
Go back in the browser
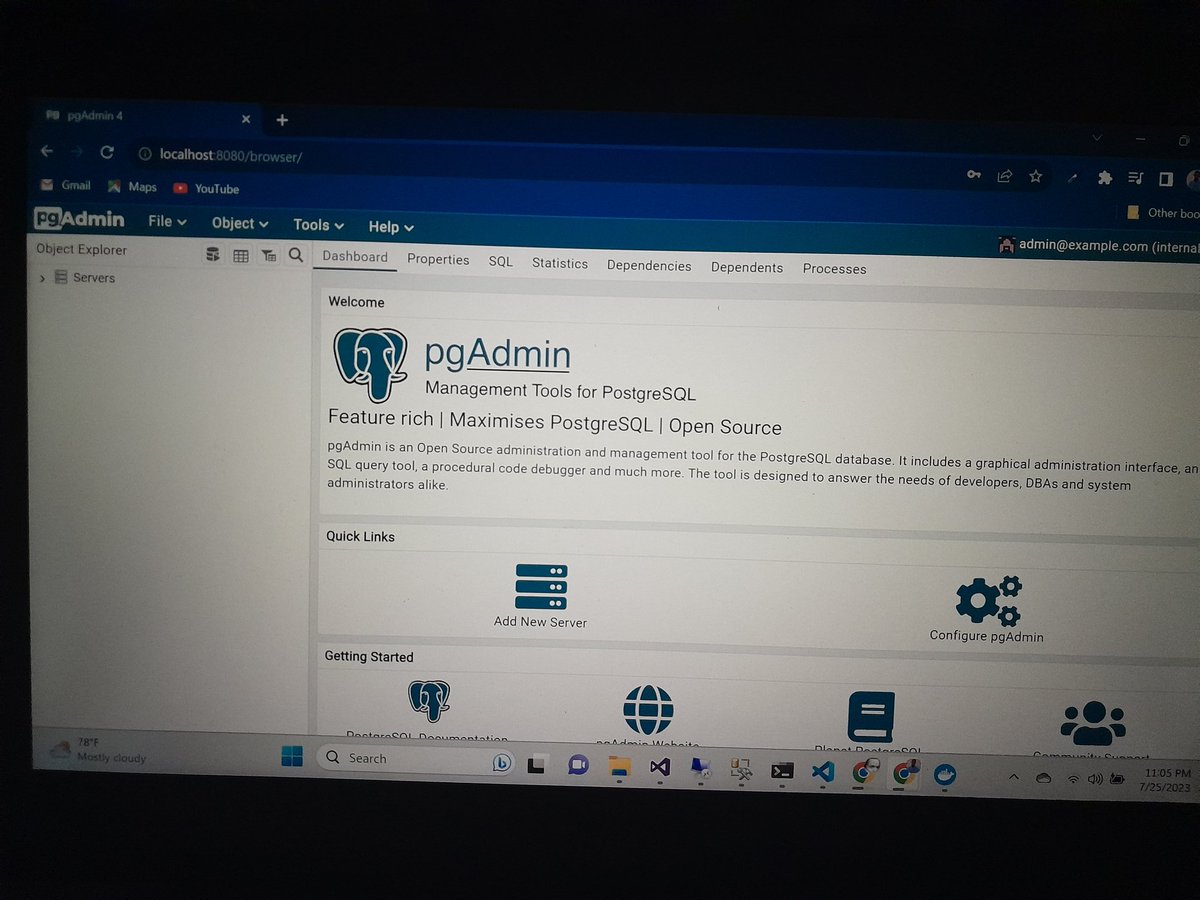pyautogui.click(x=46, y=151)
